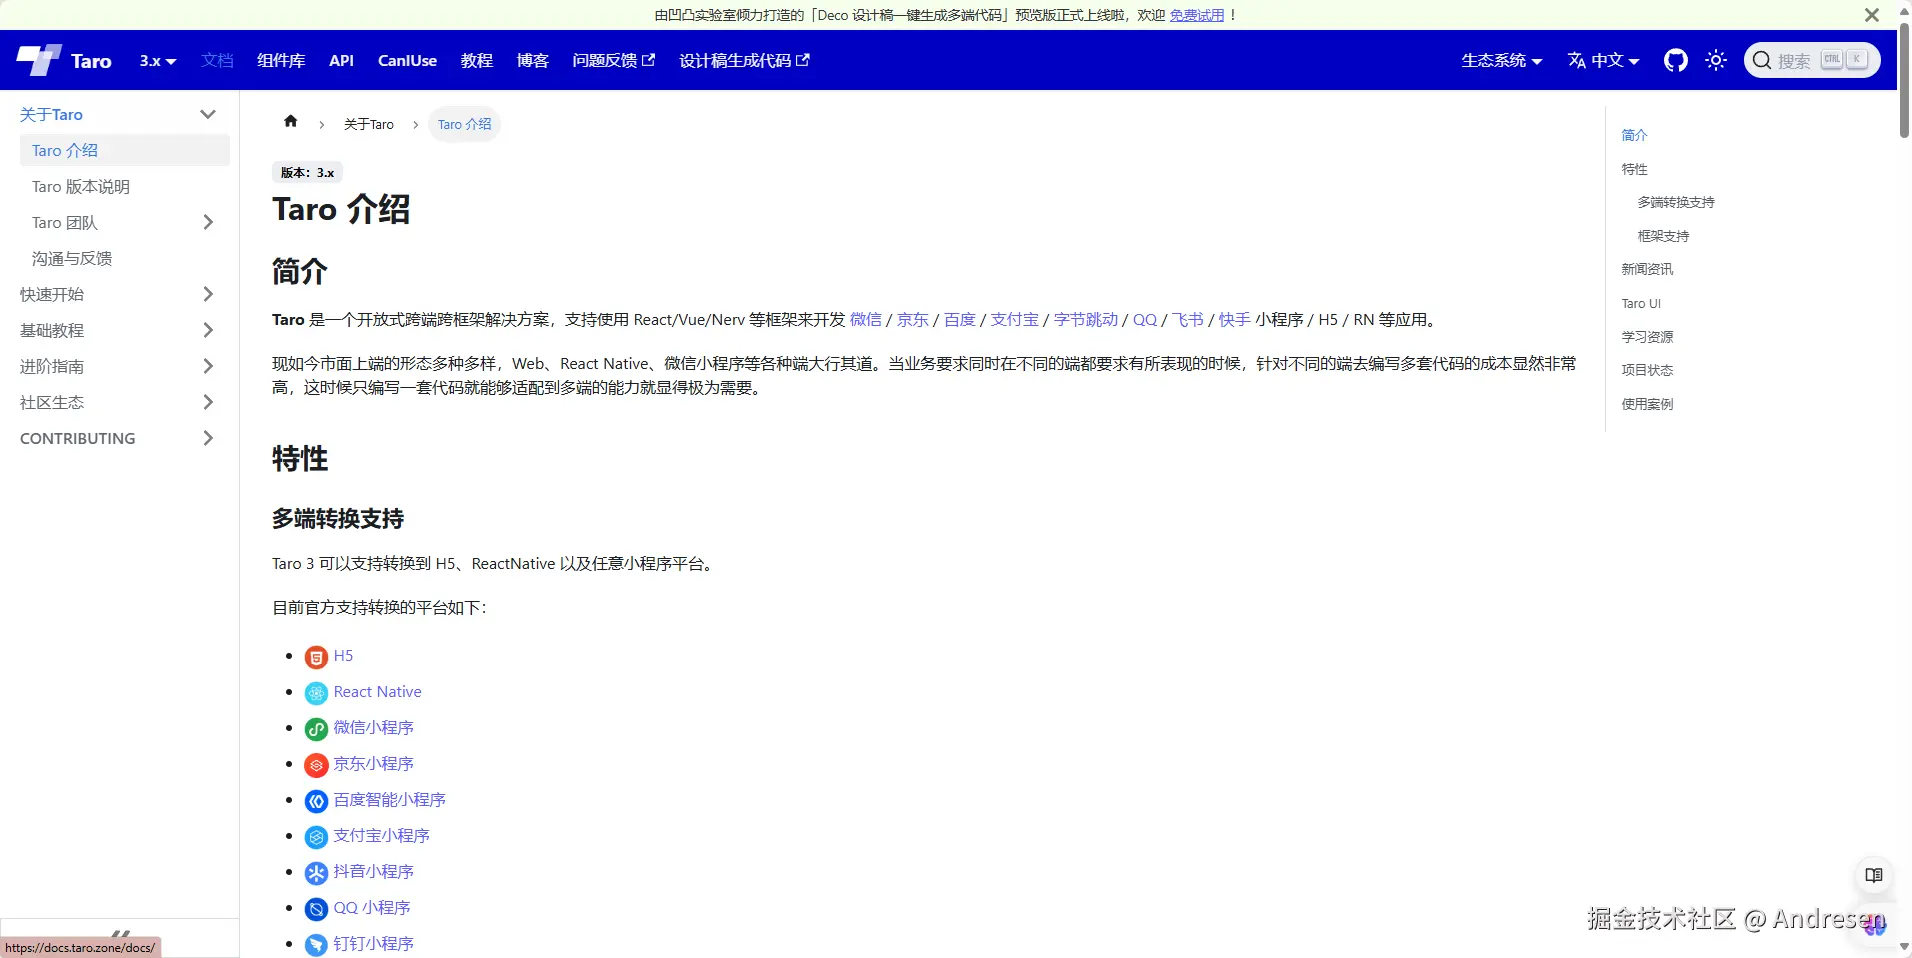1912x958 pixels.
Task: Jump to 新闻资讯 in table of contents
Action: point(1647,269)
